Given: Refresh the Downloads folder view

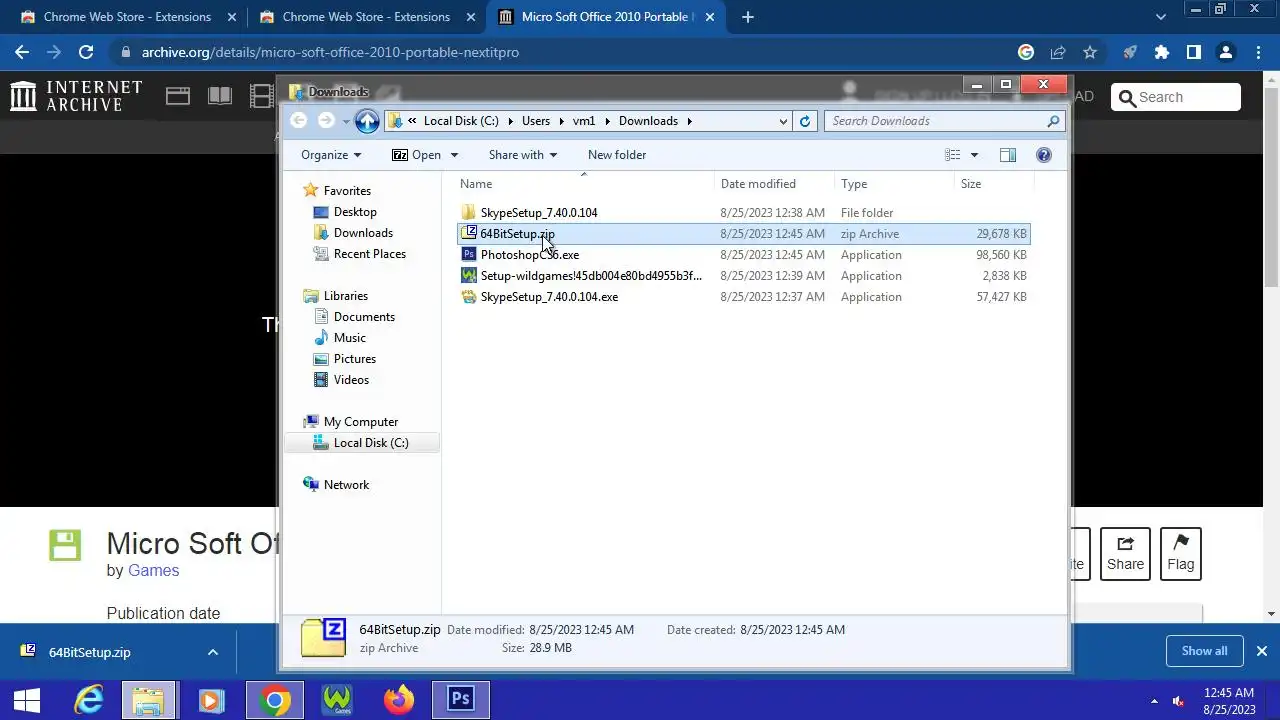Looking at the screenshot, I should point(805,121).
